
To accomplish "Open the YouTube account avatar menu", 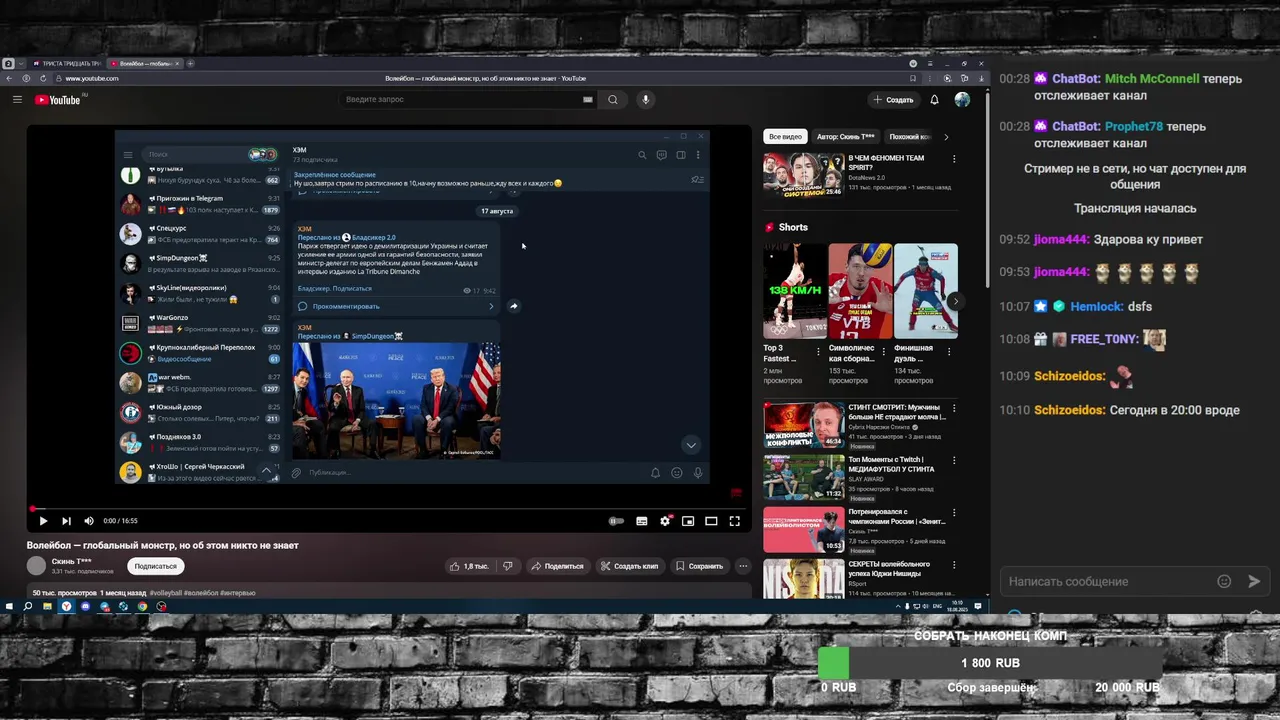I will click(962, 100).
